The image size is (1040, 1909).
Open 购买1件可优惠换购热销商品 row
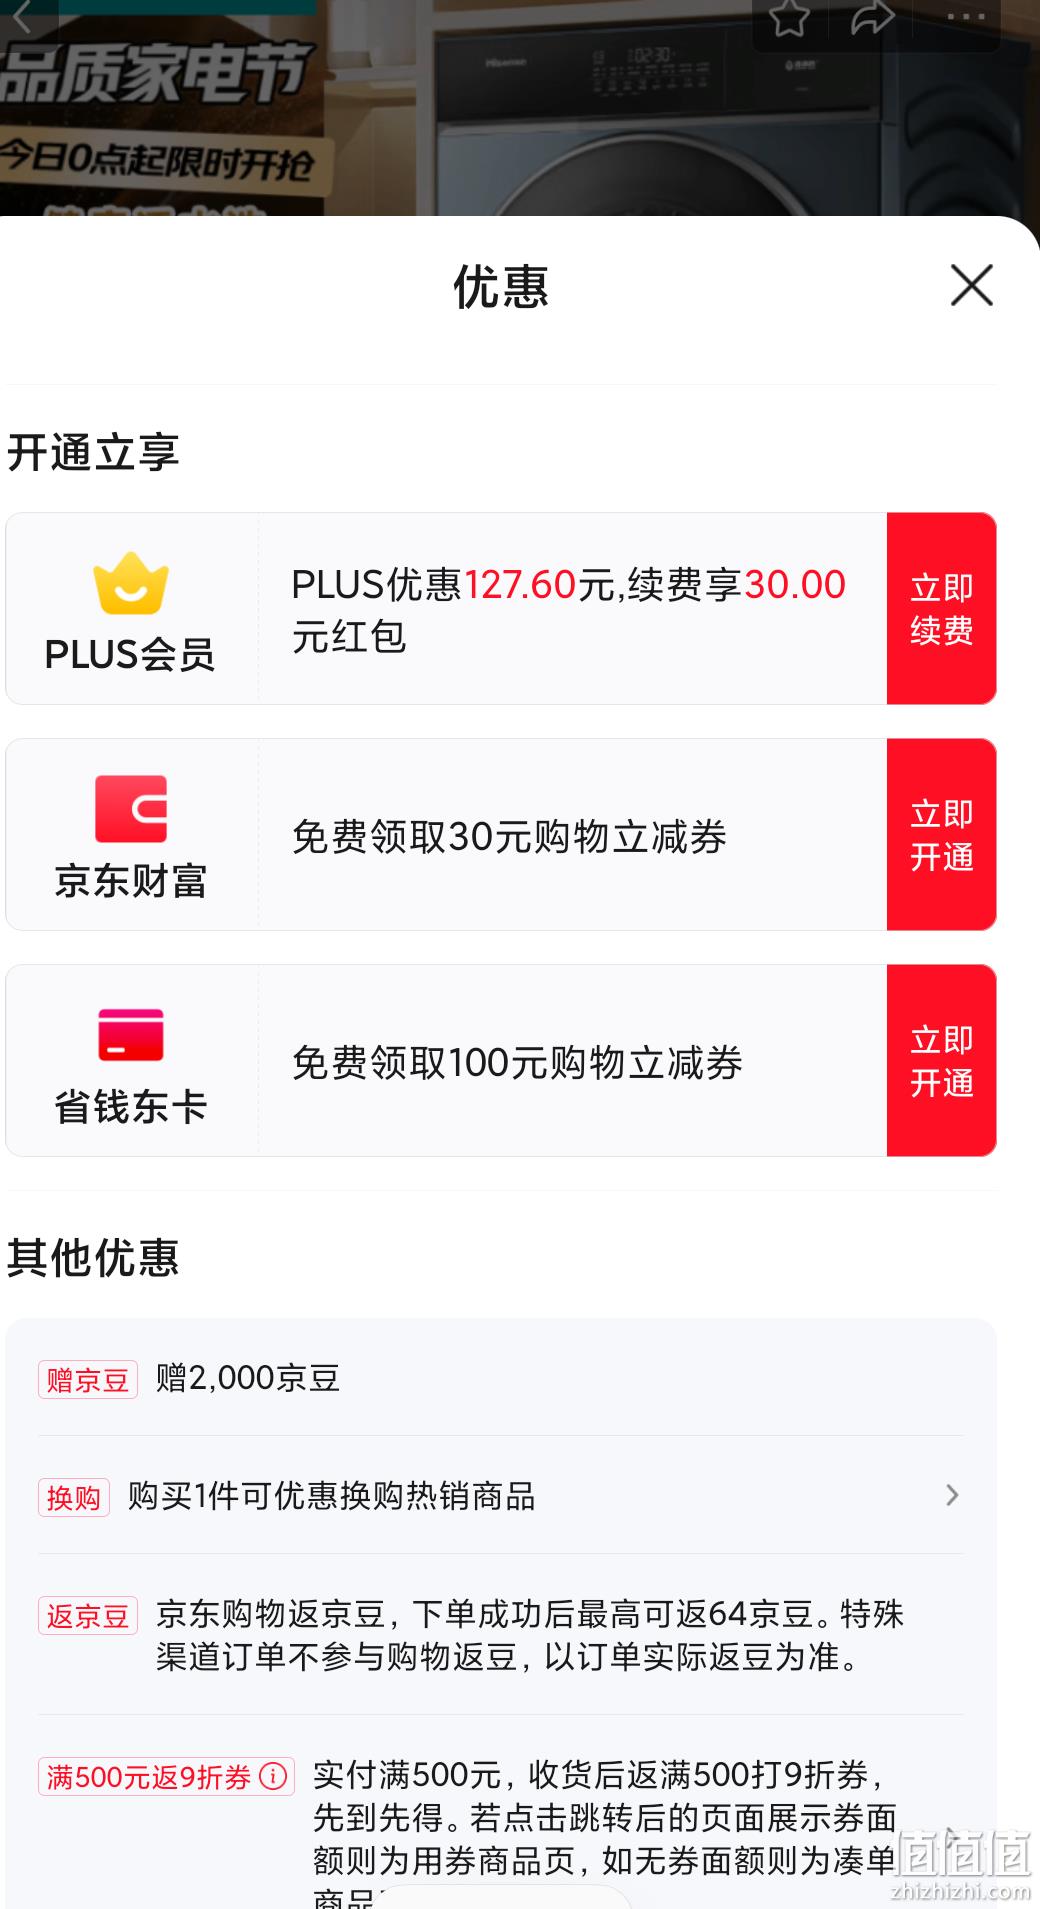coord(501,1495)
